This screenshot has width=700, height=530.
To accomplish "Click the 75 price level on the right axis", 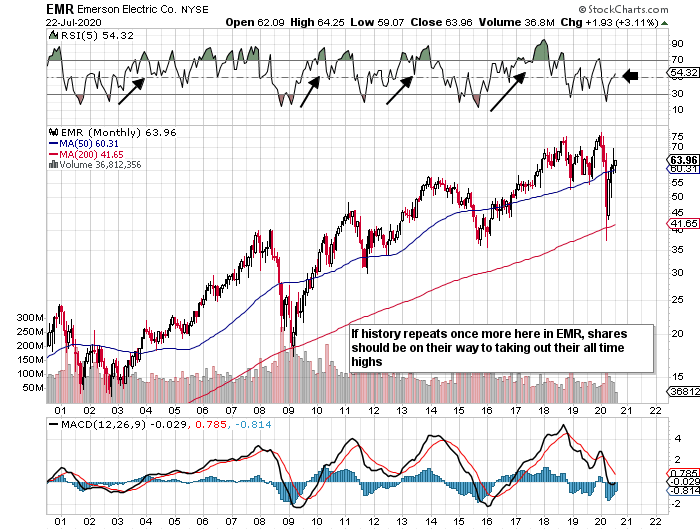I will pos(677,136).
